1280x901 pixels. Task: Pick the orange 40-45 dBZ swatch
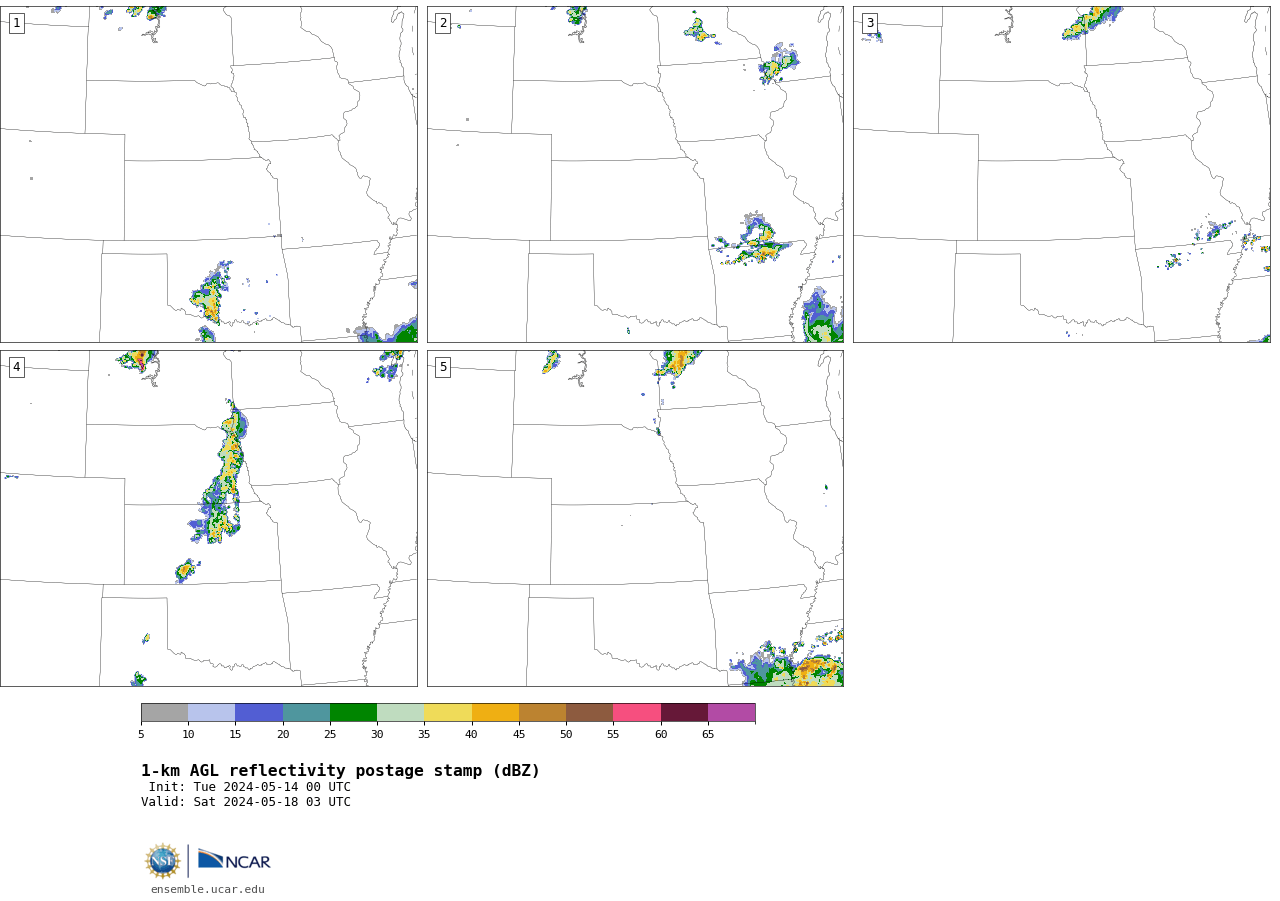495,713
